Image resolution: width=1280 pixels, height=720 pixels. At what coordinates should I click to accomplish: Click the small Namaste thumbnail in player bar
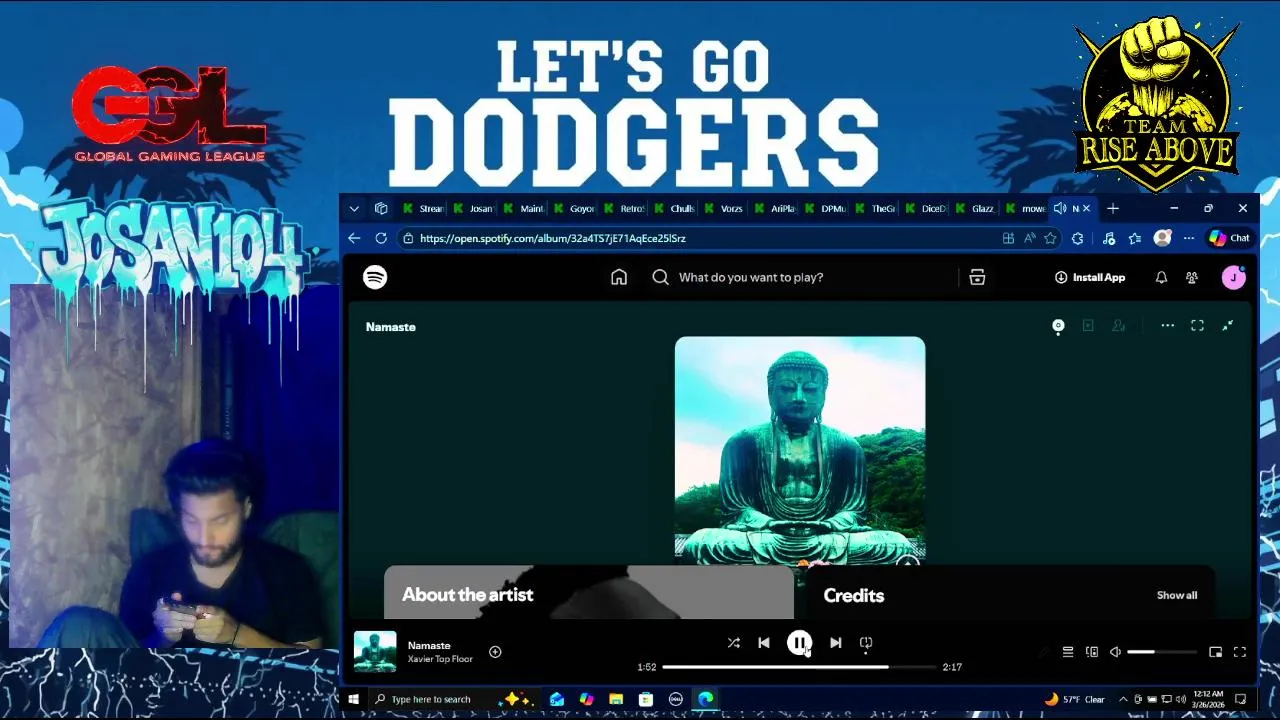375,652
